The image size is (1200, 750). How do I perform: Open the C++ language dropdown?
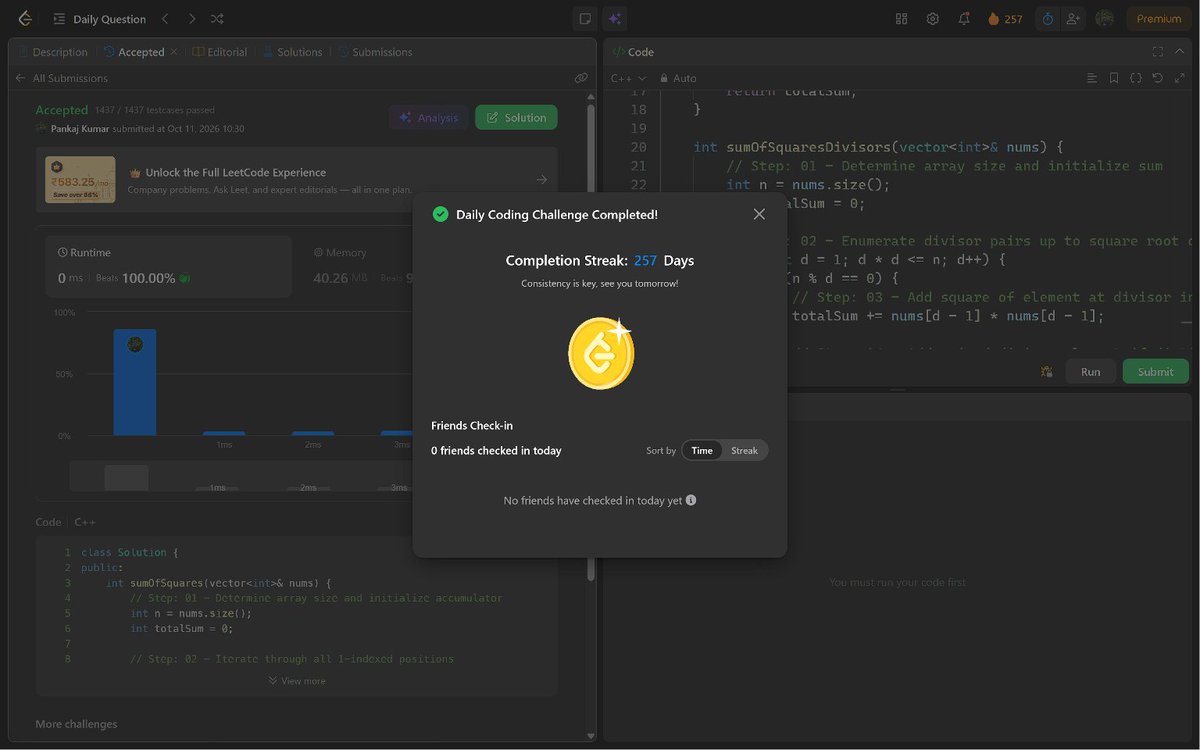tap(628, 78)
